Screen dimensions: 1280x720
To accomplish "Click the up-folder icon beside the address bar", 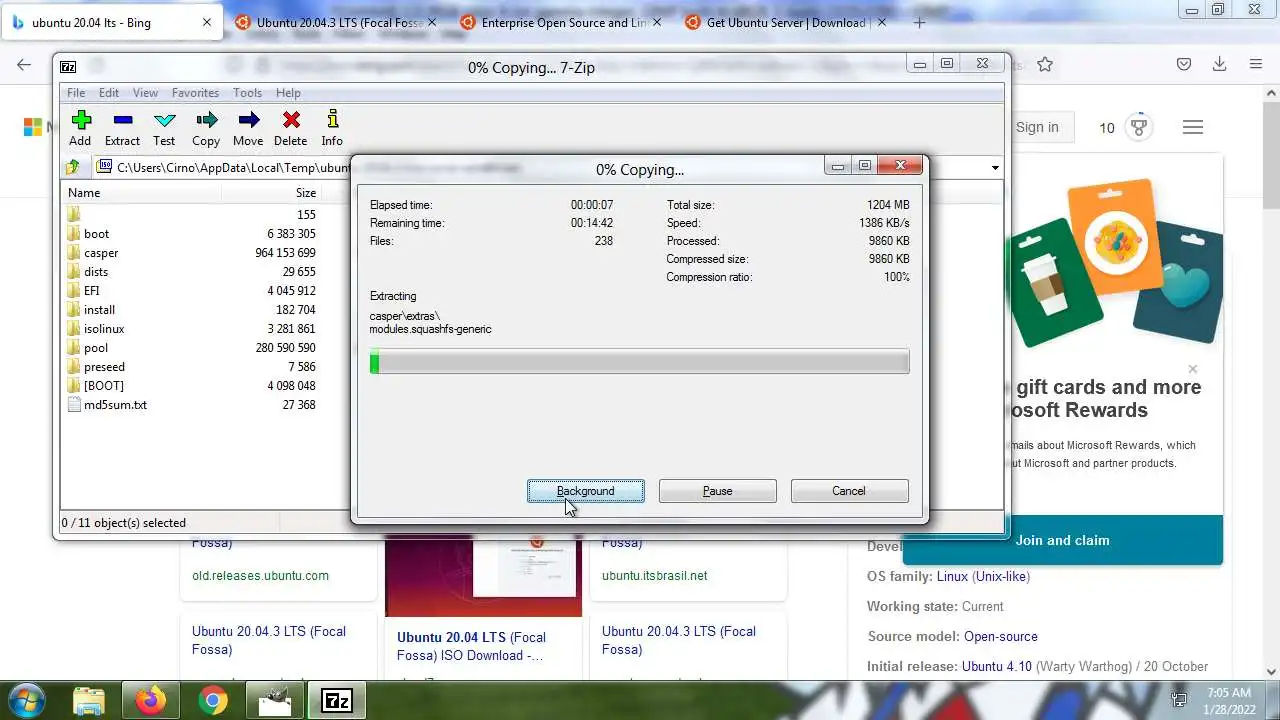I will coord(73,167).
